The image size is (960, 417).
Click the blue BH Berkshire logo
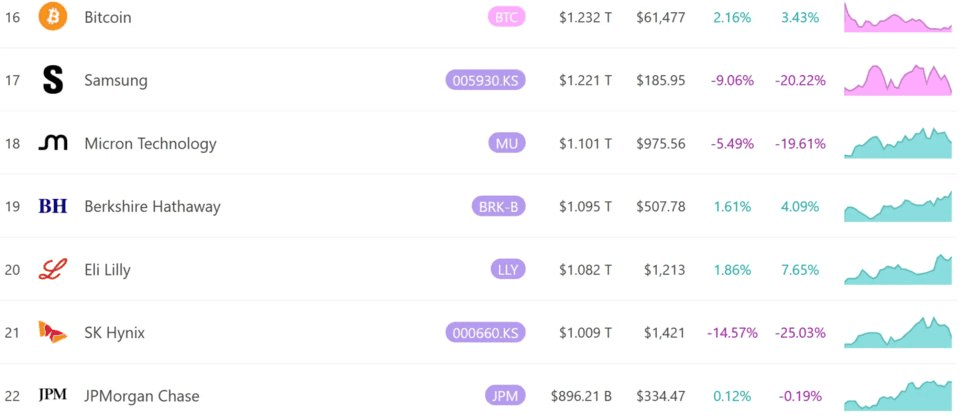(x=53, y=206)
